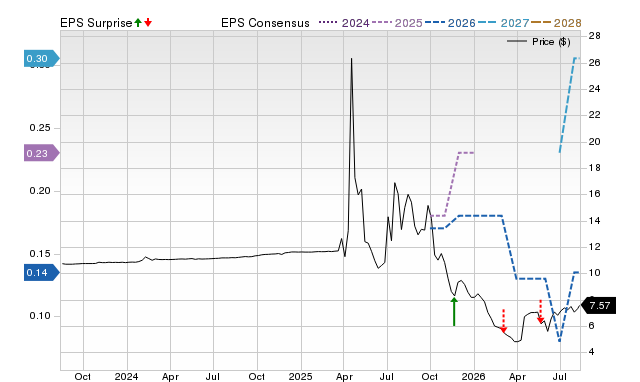The width and height of the screenshot is (640, 382).
Task: Click the 0.14 dark-blue value tag
Action: point(42,273)
